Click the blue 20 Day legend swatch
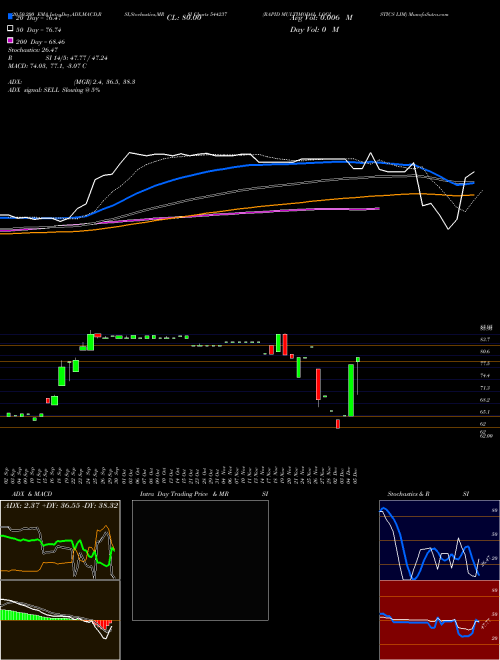Viewport: 500px width, 660px height. [x=10, y=17]
